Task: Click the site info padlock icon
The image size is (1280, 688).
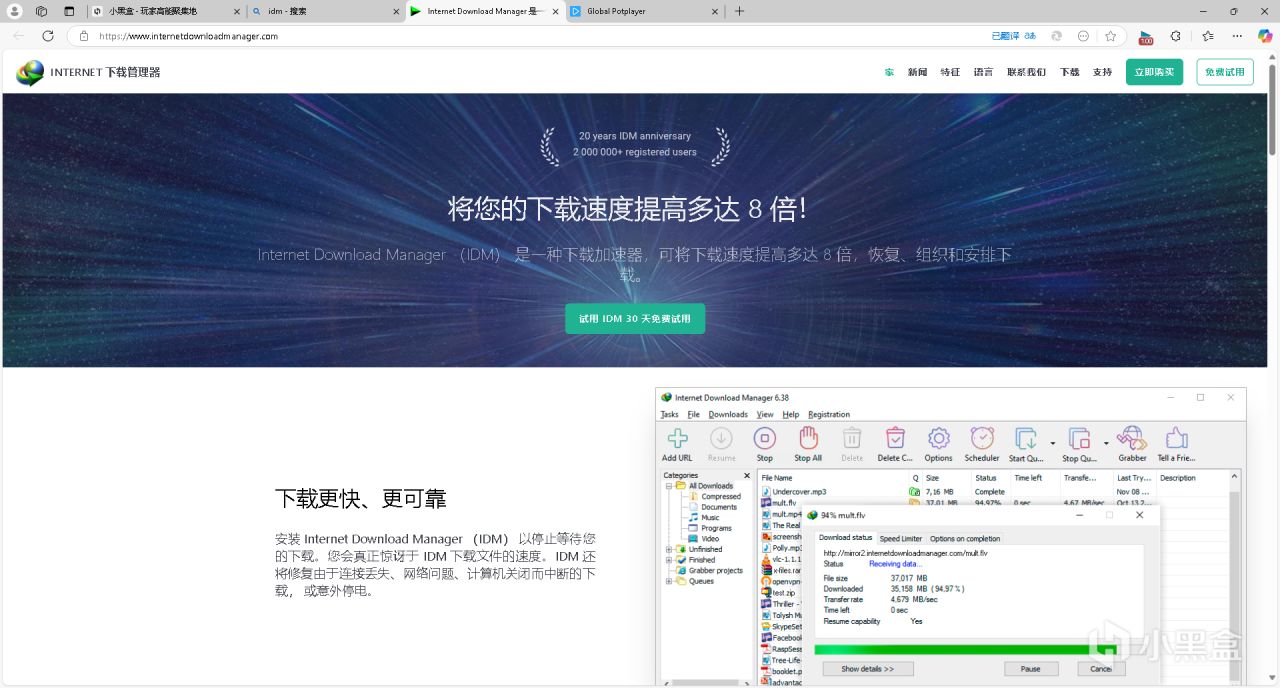Action: (x=84, y=36)
